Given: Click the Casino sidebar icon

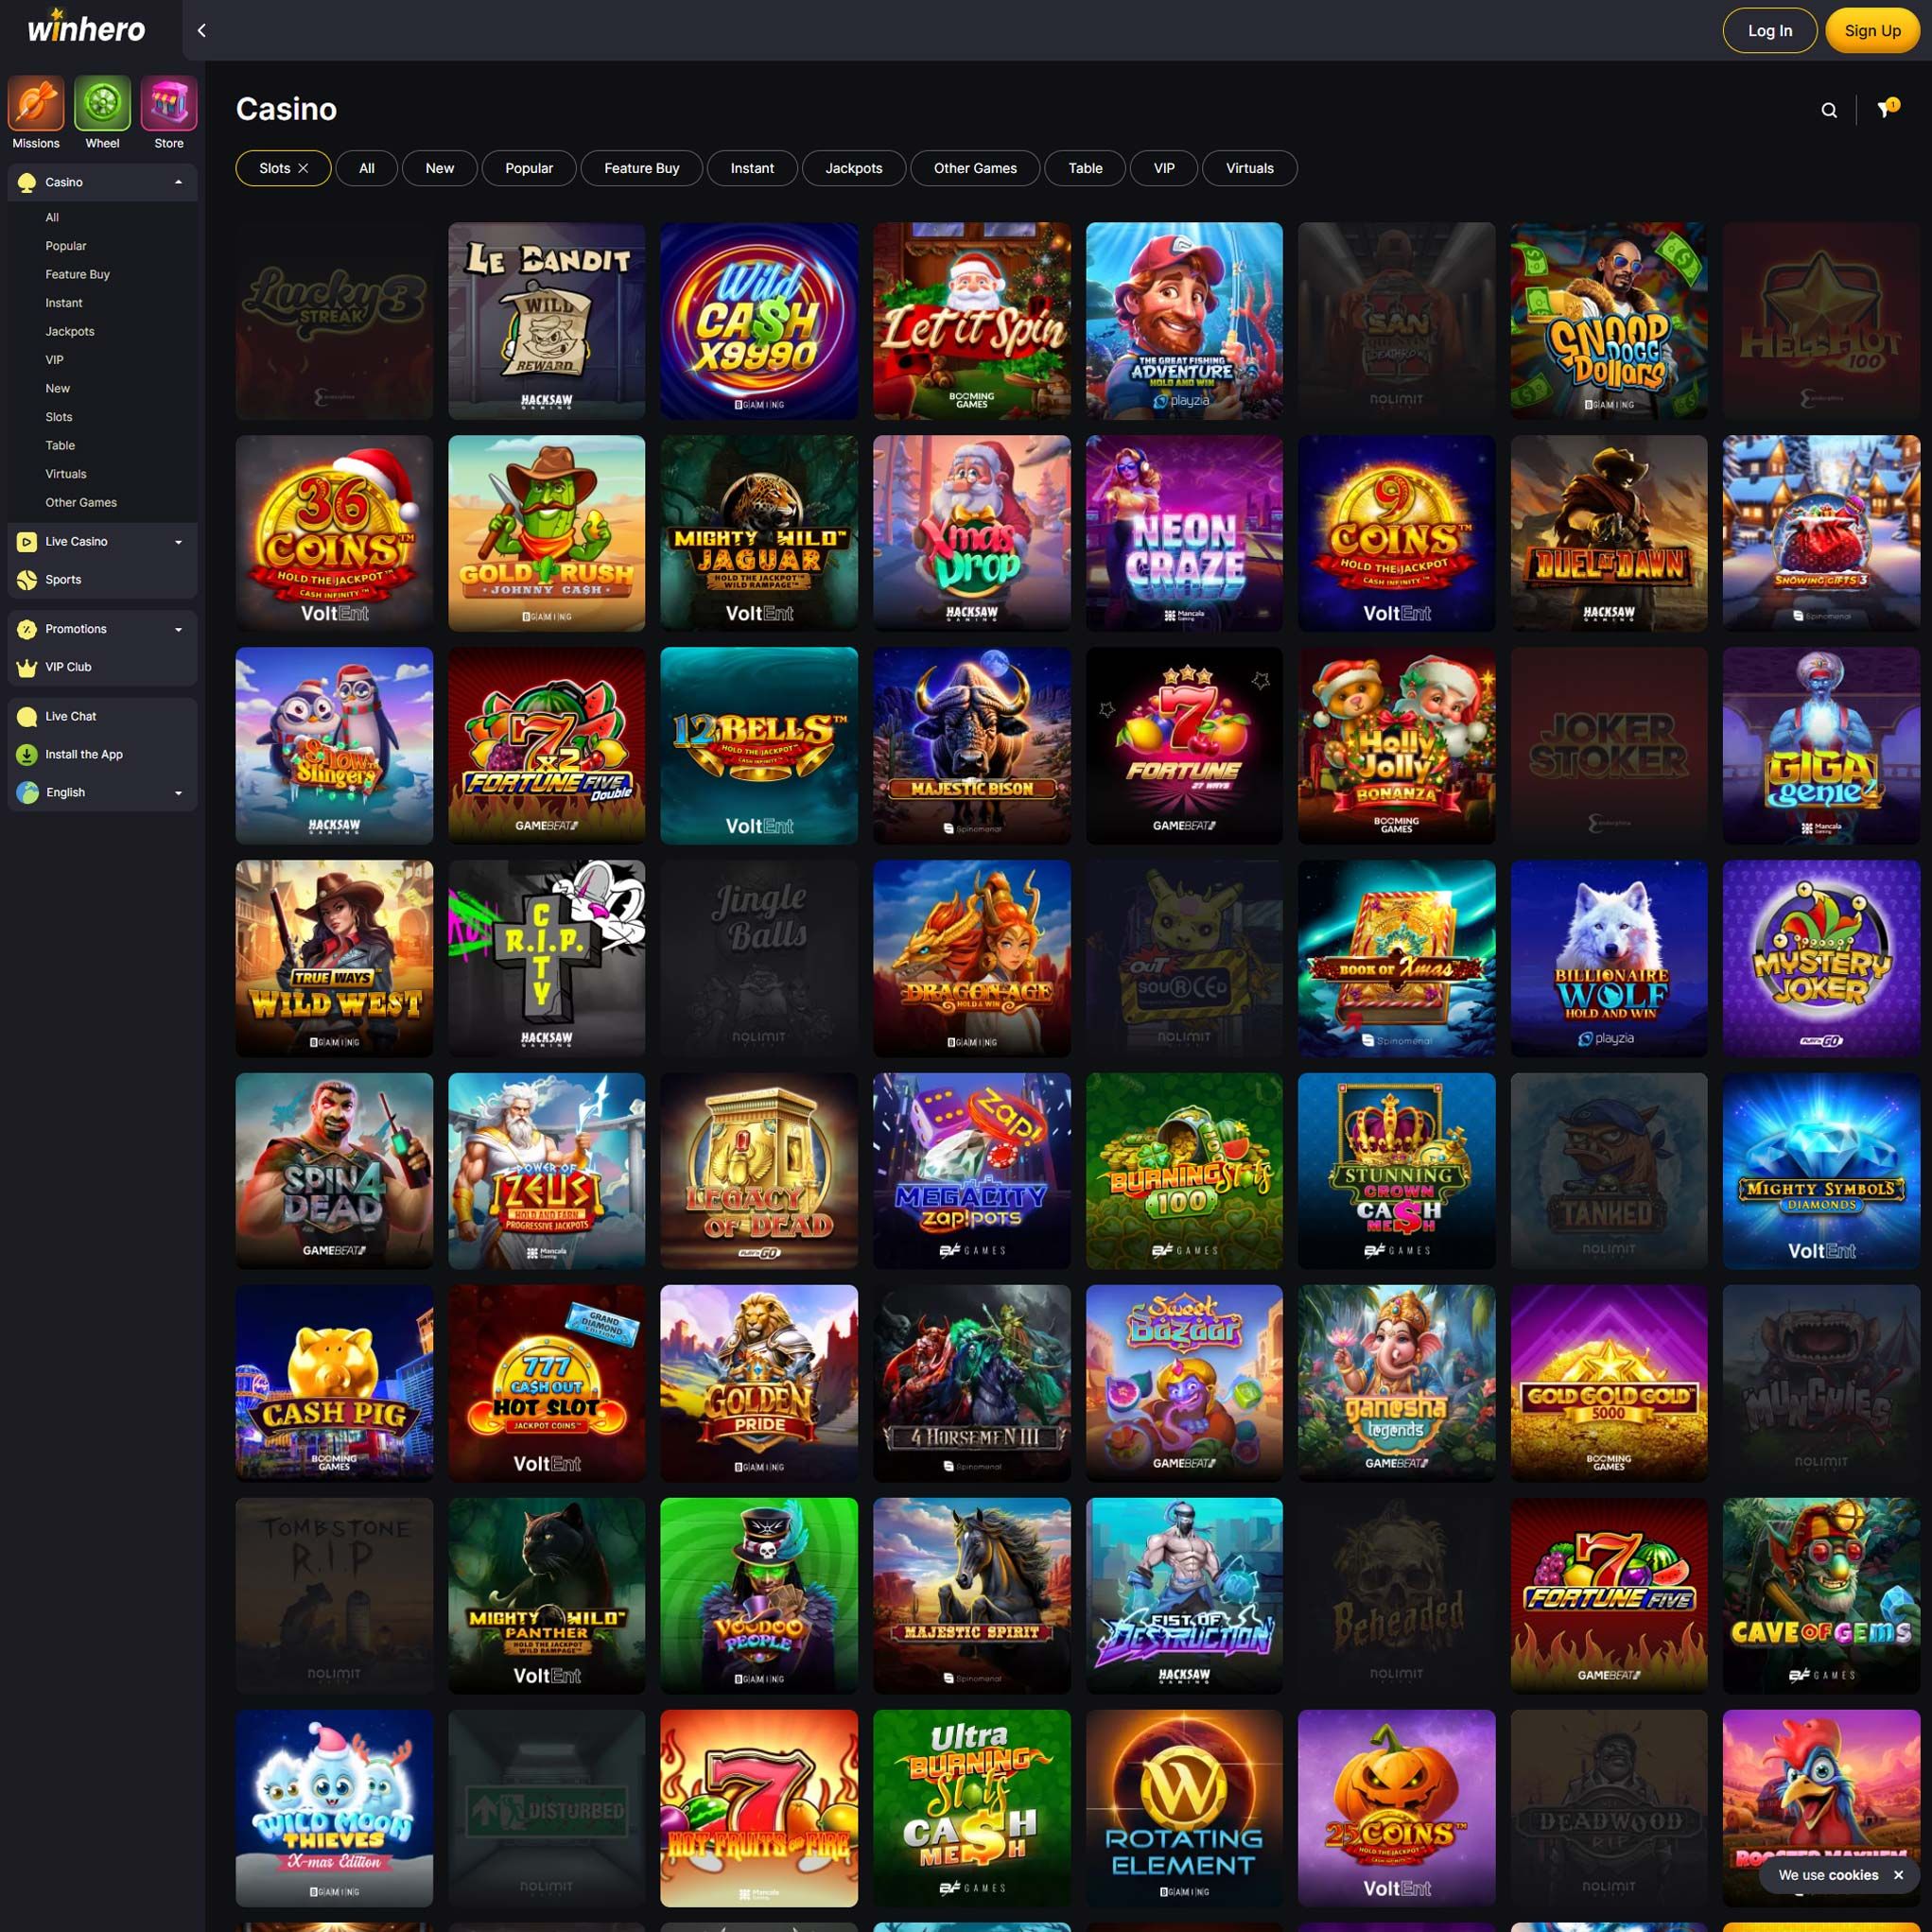Looking at the screenshot, I should pyautogui.click(x=27, y=182).
